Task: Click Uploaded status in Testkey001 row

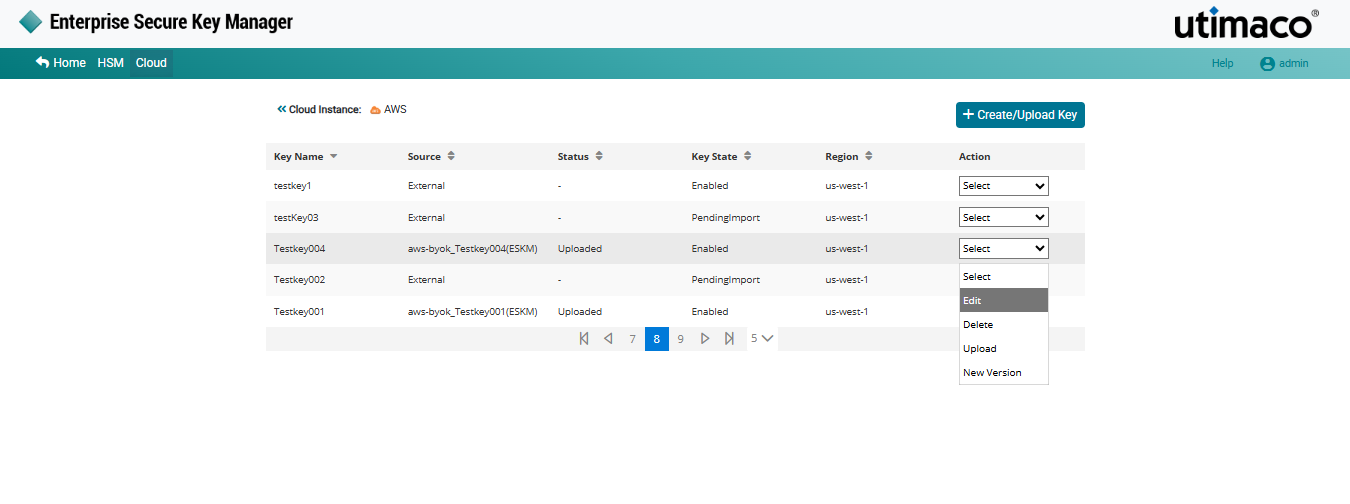Action: pyautogui.click(x=580, y=311)
